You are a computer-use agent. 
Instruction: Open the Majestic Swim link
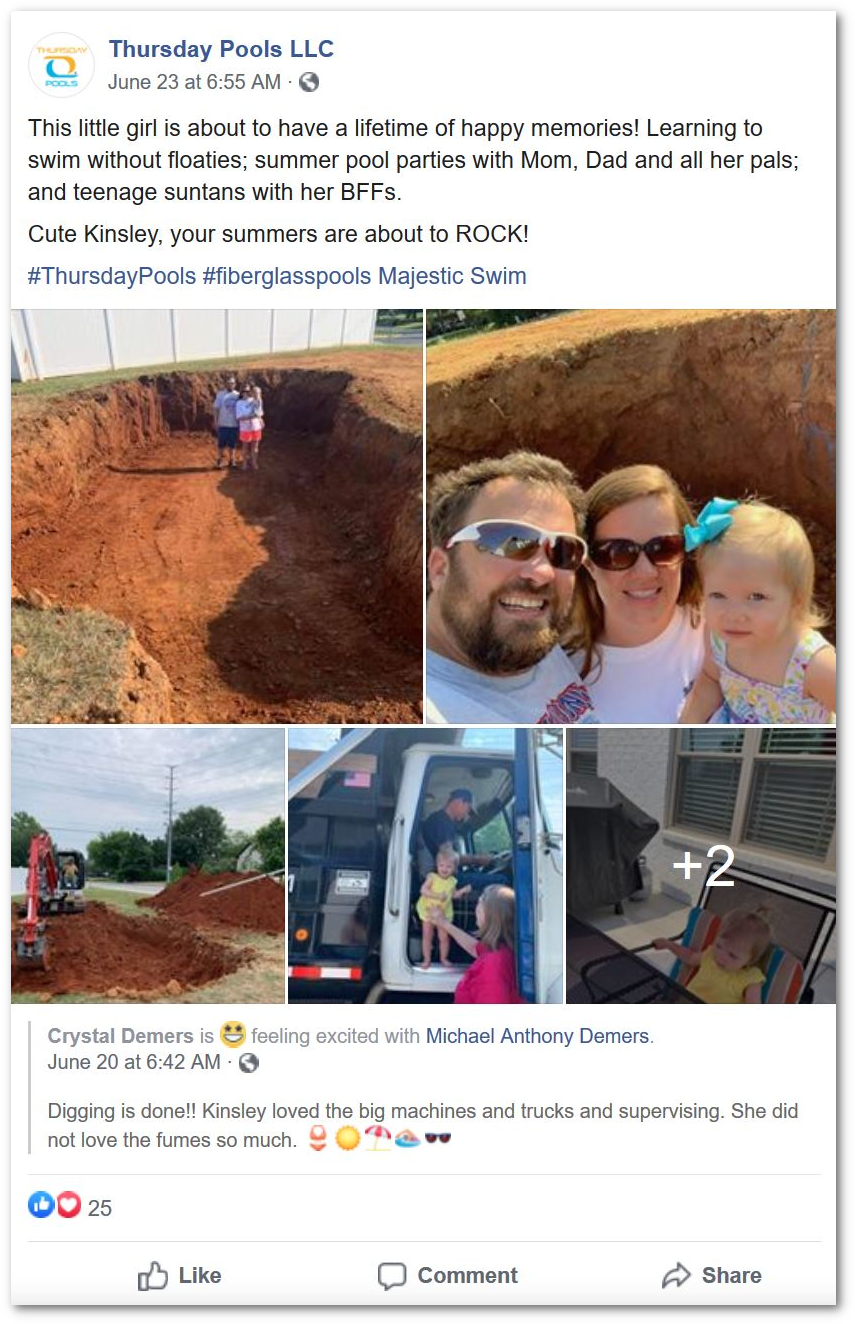click(452, 276)
